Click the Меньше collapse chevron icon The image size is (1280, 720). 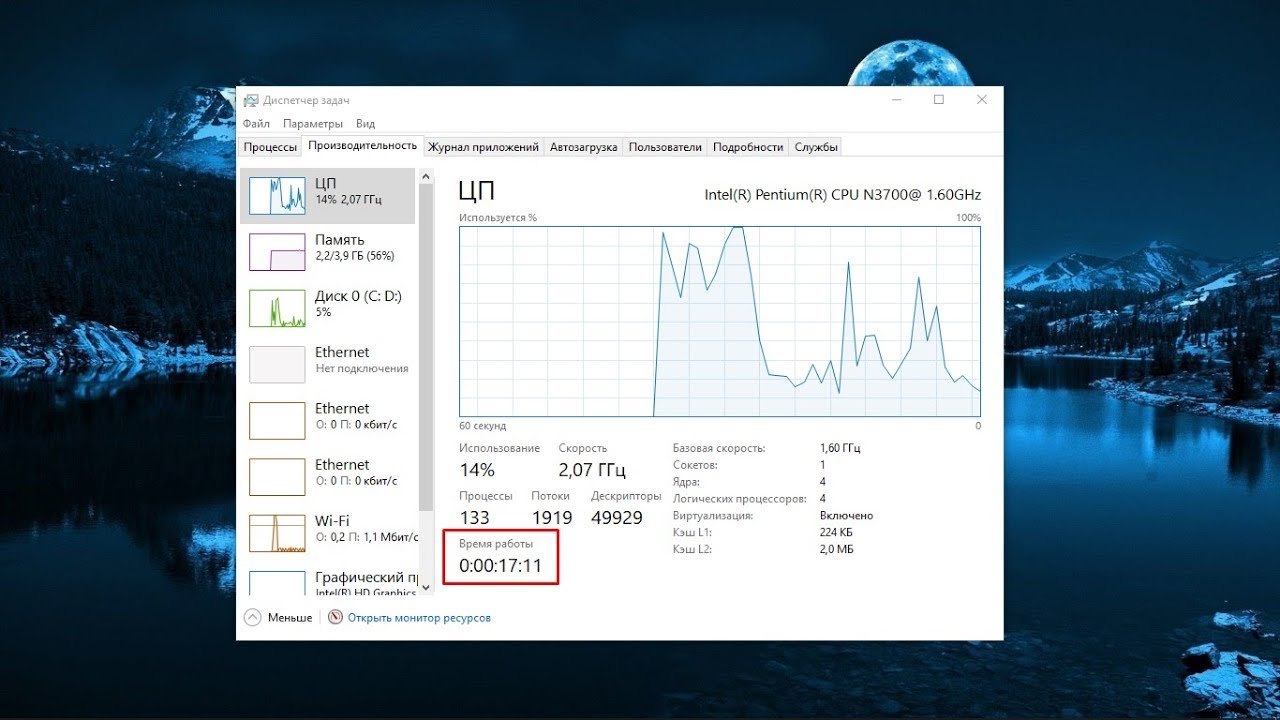point(252,618)
